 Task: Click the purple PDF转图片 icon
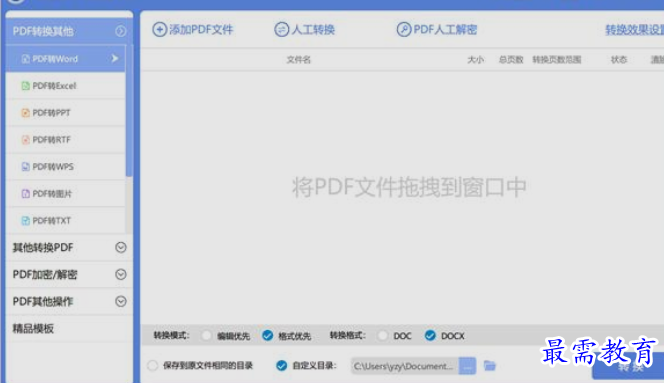tap(26, 194)
